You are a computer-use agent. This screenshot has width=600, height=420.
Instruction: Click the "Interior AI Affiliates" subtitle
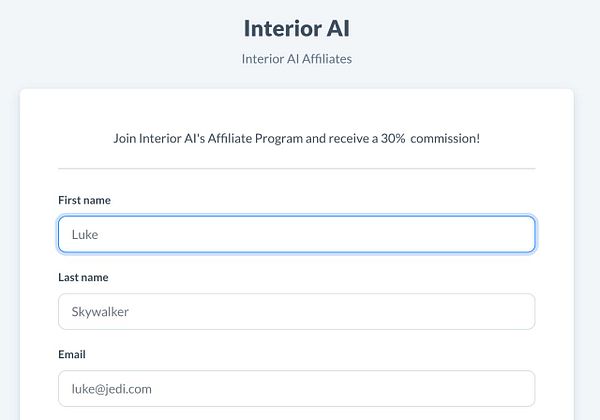click(296, 58)
